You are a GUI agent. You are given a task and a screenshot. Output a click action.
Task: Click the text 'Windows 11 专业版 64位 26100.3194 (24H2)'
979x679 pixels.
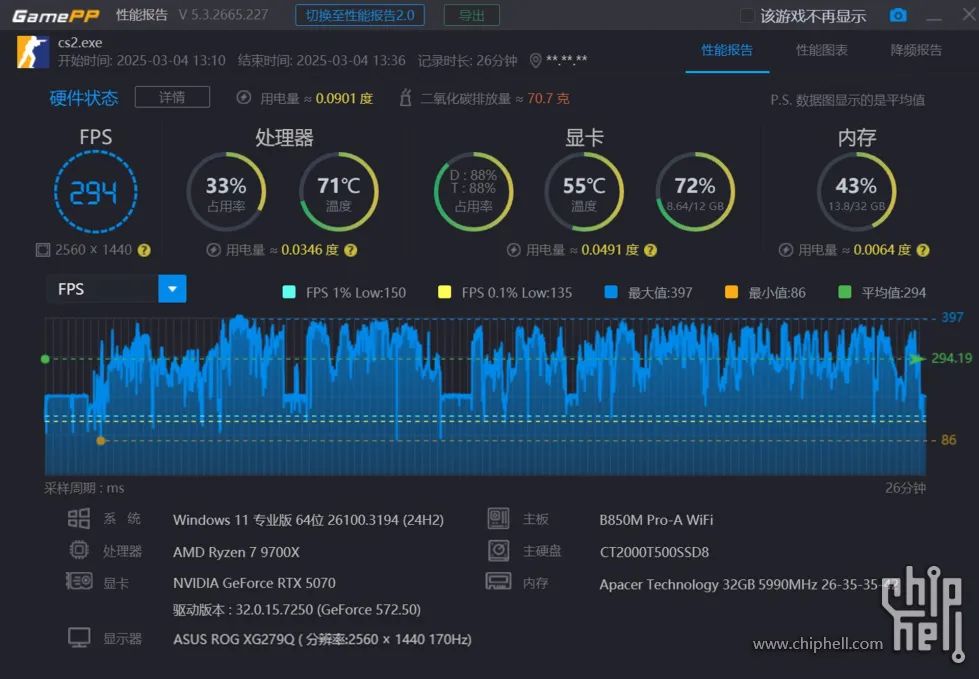(308, 520)
